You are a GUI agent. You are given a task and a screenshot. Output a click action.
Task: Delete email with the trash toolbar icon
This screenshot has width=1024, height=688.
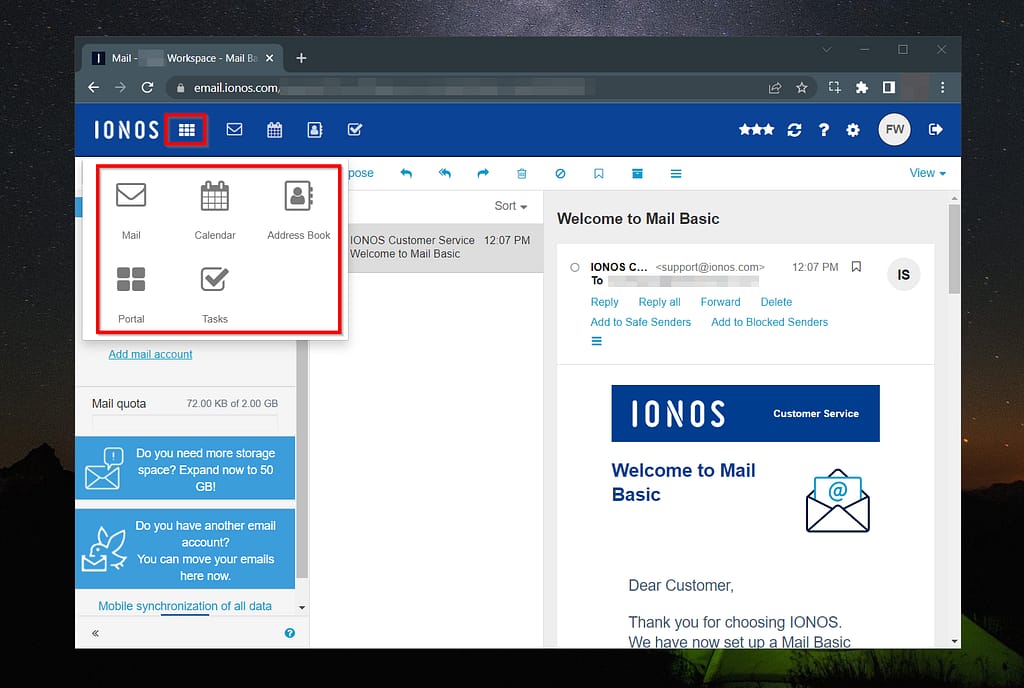pos(522,174)
